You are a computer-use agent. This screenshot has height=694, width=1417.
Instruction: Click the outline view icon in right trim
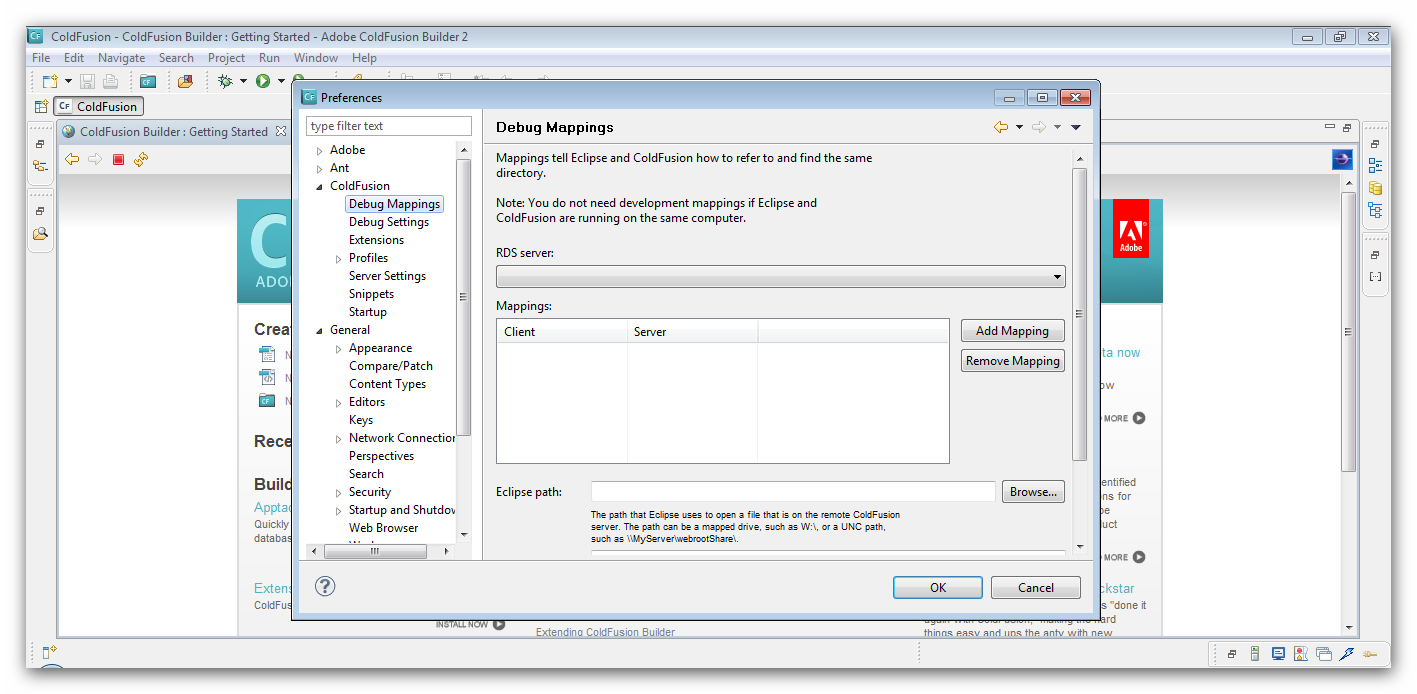click(x=1375, y=166)
